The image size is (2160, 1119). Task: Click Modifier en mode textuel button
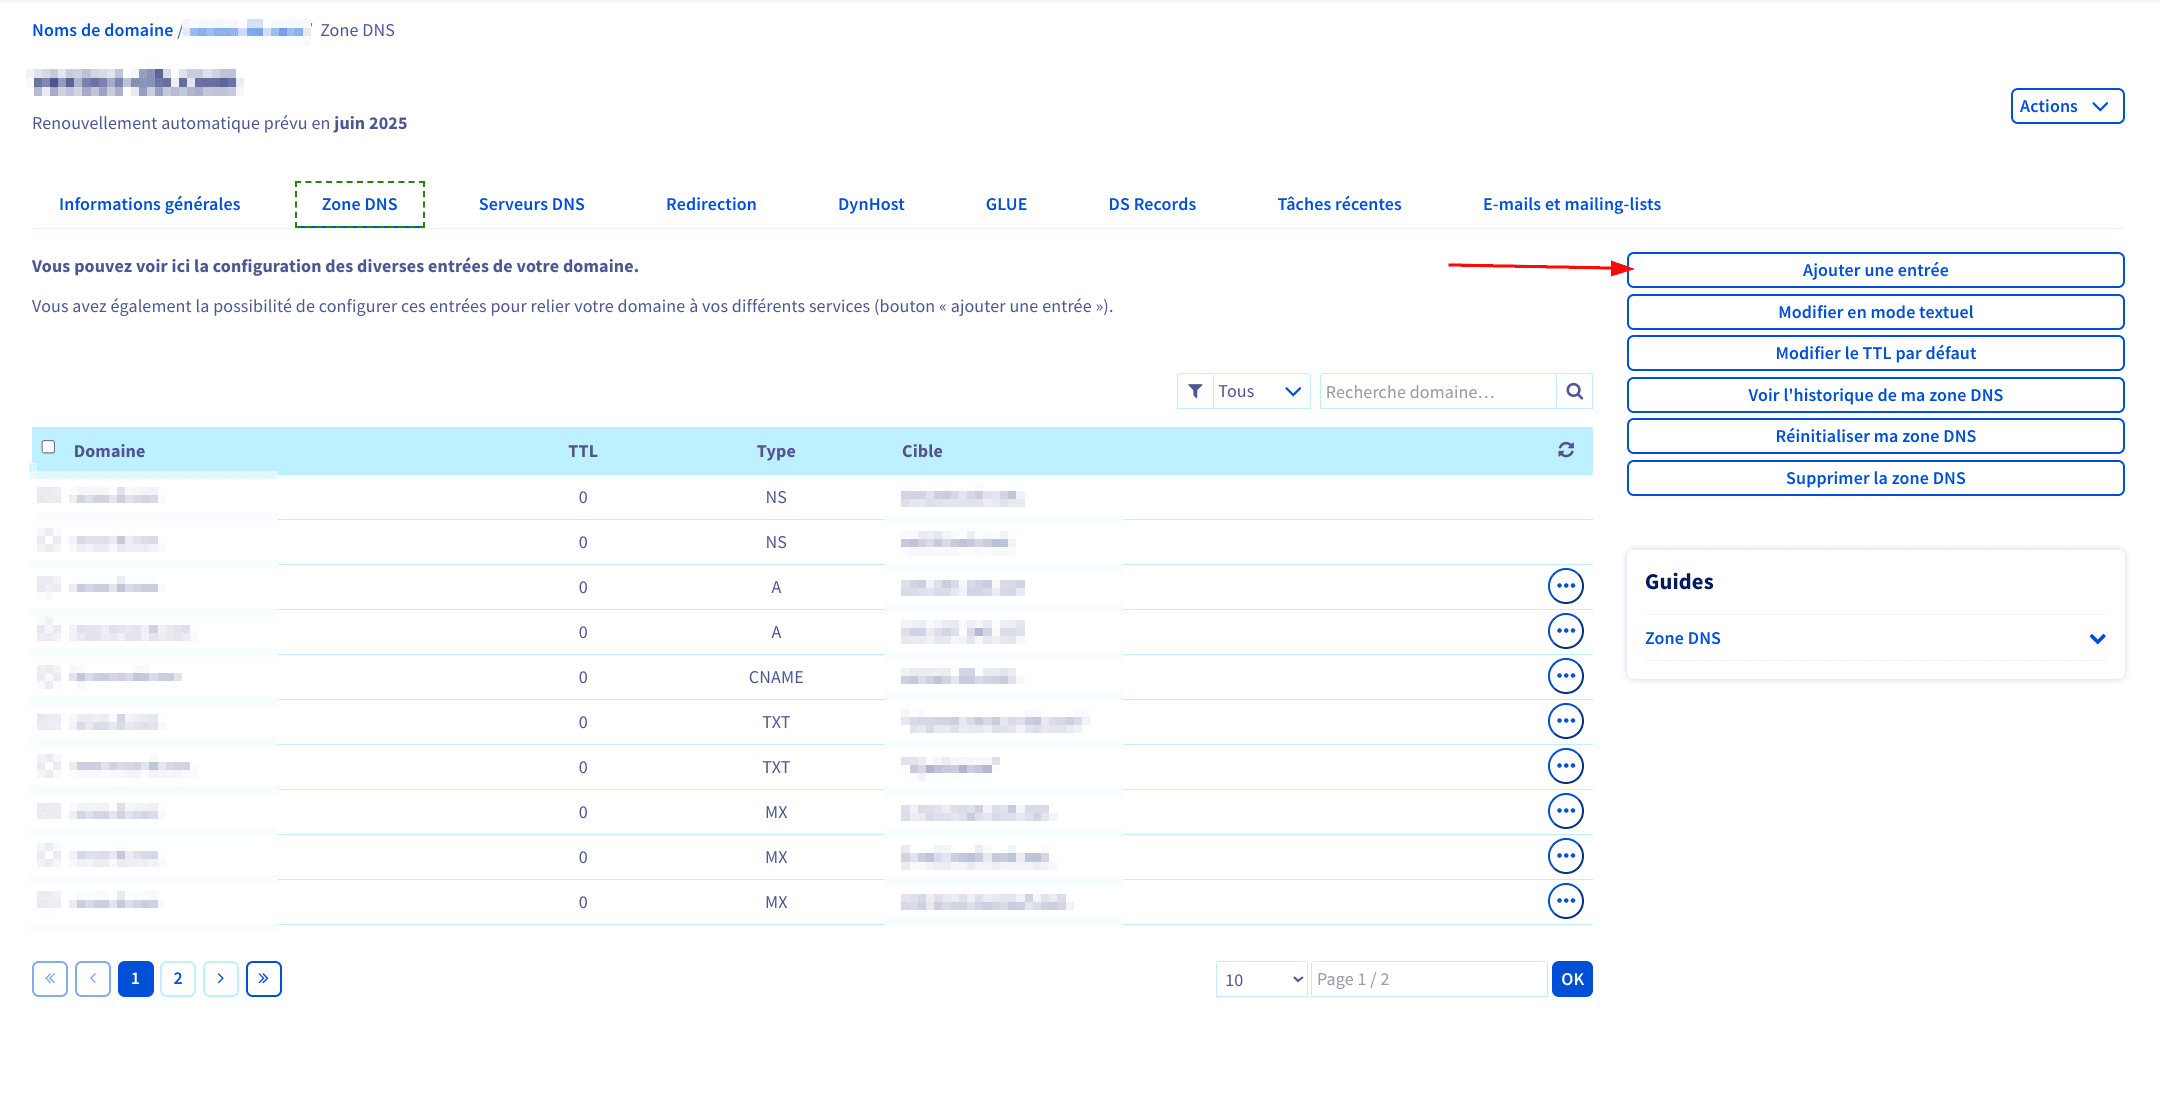(1875, 312)
